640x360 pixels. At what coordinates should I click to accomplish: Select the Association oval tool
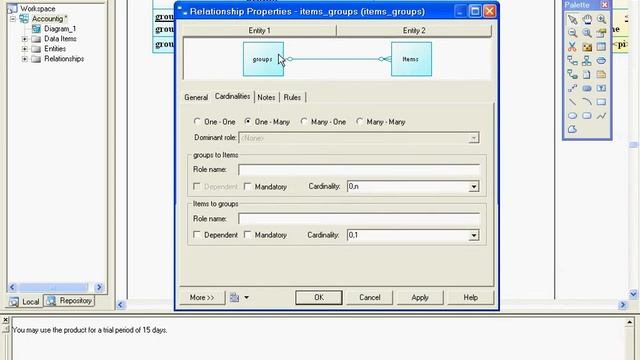[x=601, y=61]
